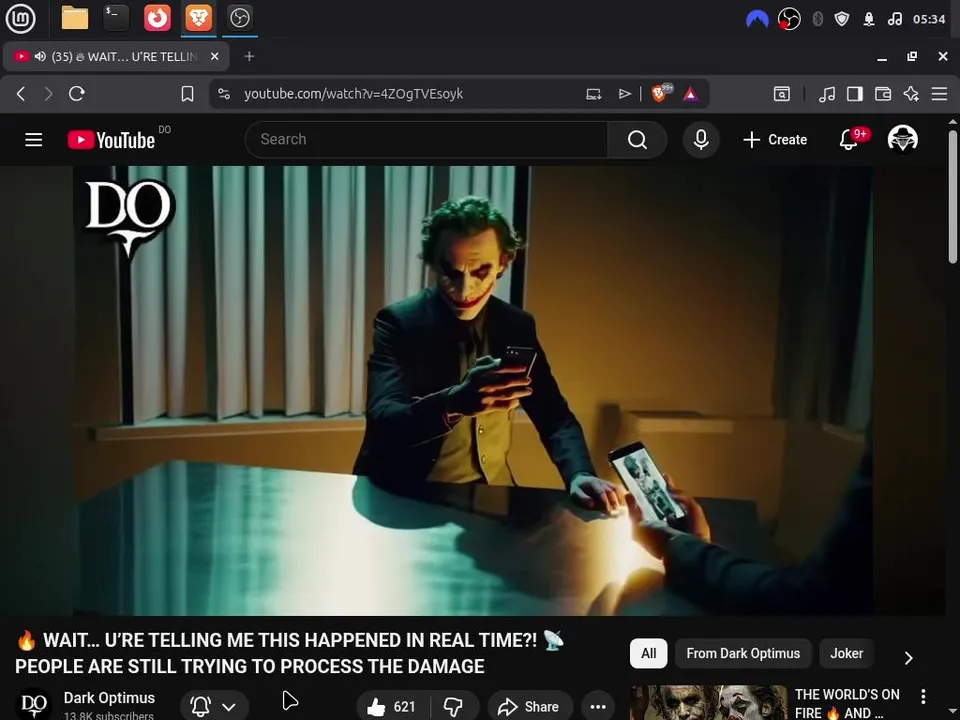960x720 pixels.
Task: Open options menu for recommended video
Action: coord(923,696)
